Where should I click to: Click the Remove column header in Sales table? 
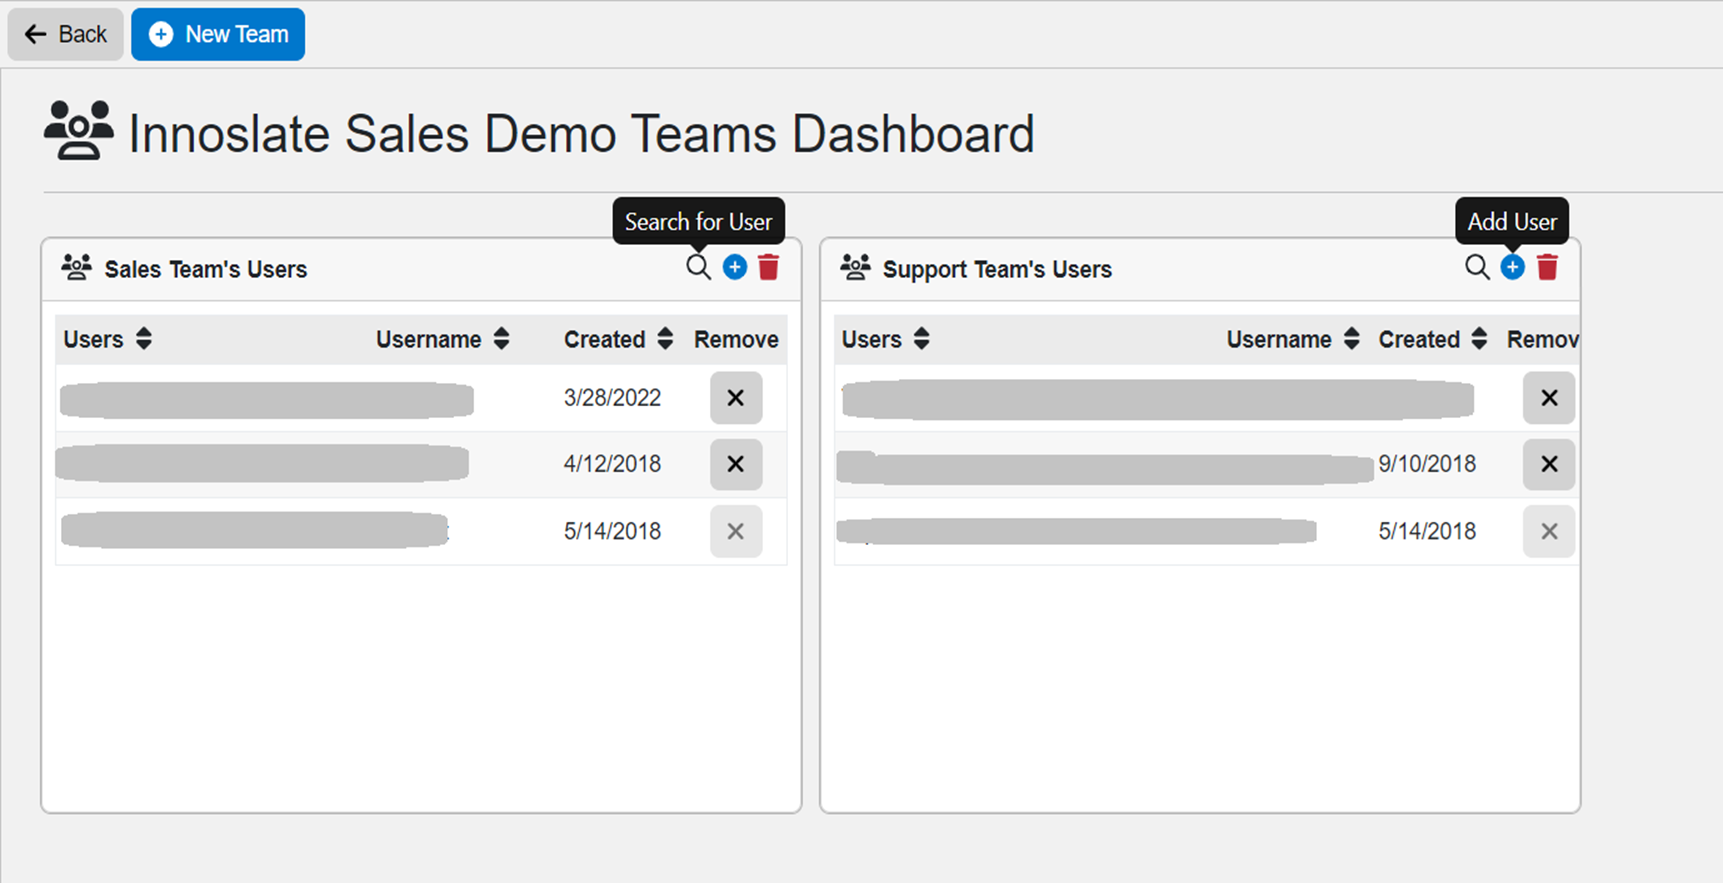[x=736, y=340]
